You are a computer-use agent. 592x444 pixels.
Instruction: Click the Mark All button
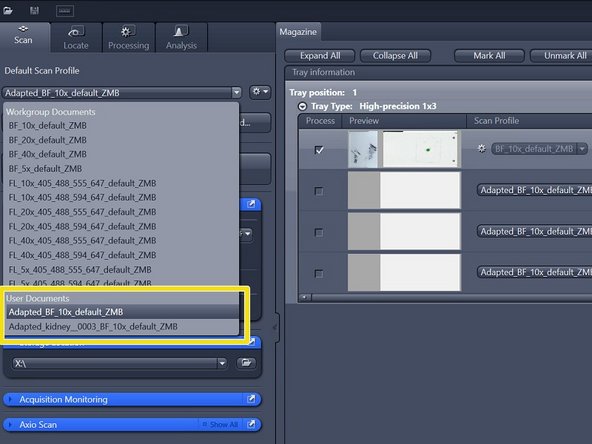[x=489, y=56]
